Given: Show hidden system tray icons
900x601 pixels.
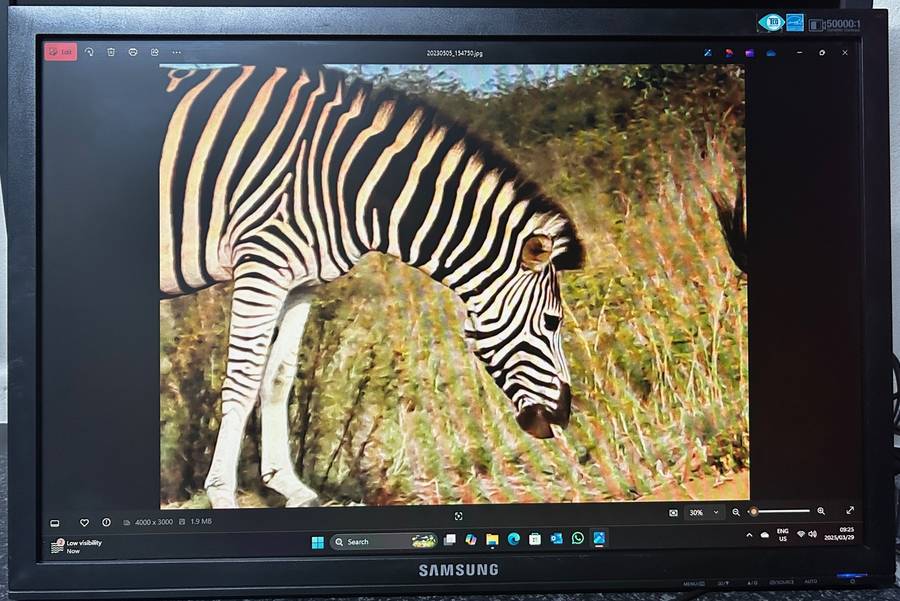Looking at the screenshot, I should tap(749, 535).
